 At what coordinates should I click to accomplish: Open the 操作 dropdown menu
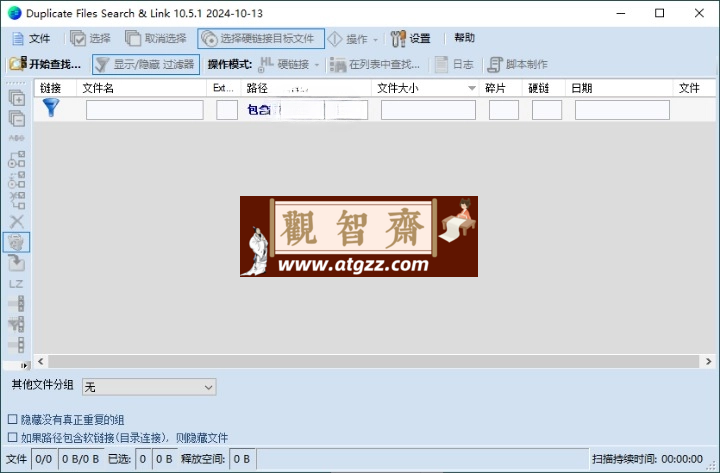click(x=353, y=39)
